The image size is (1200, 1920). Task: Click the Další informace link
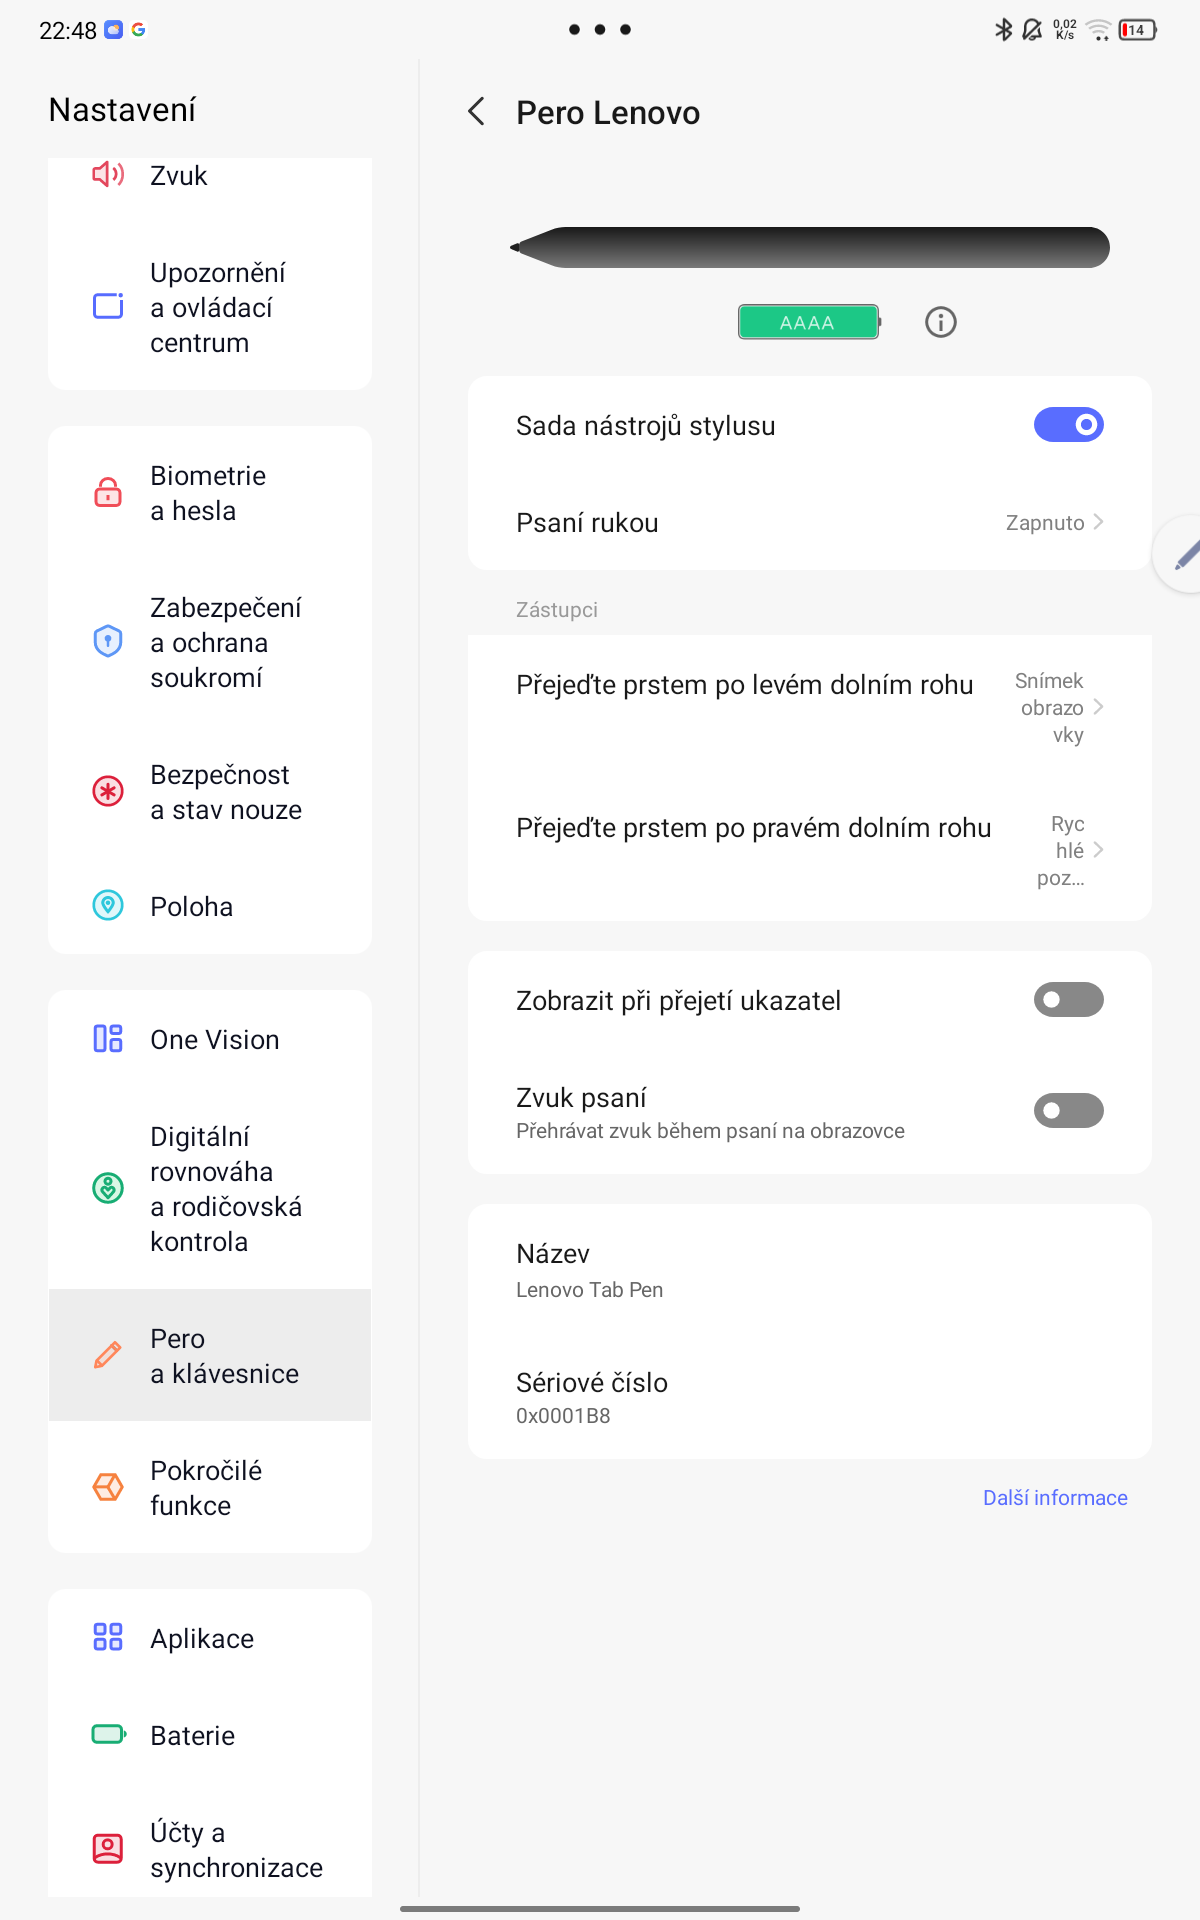(x=1055, y=1498)
